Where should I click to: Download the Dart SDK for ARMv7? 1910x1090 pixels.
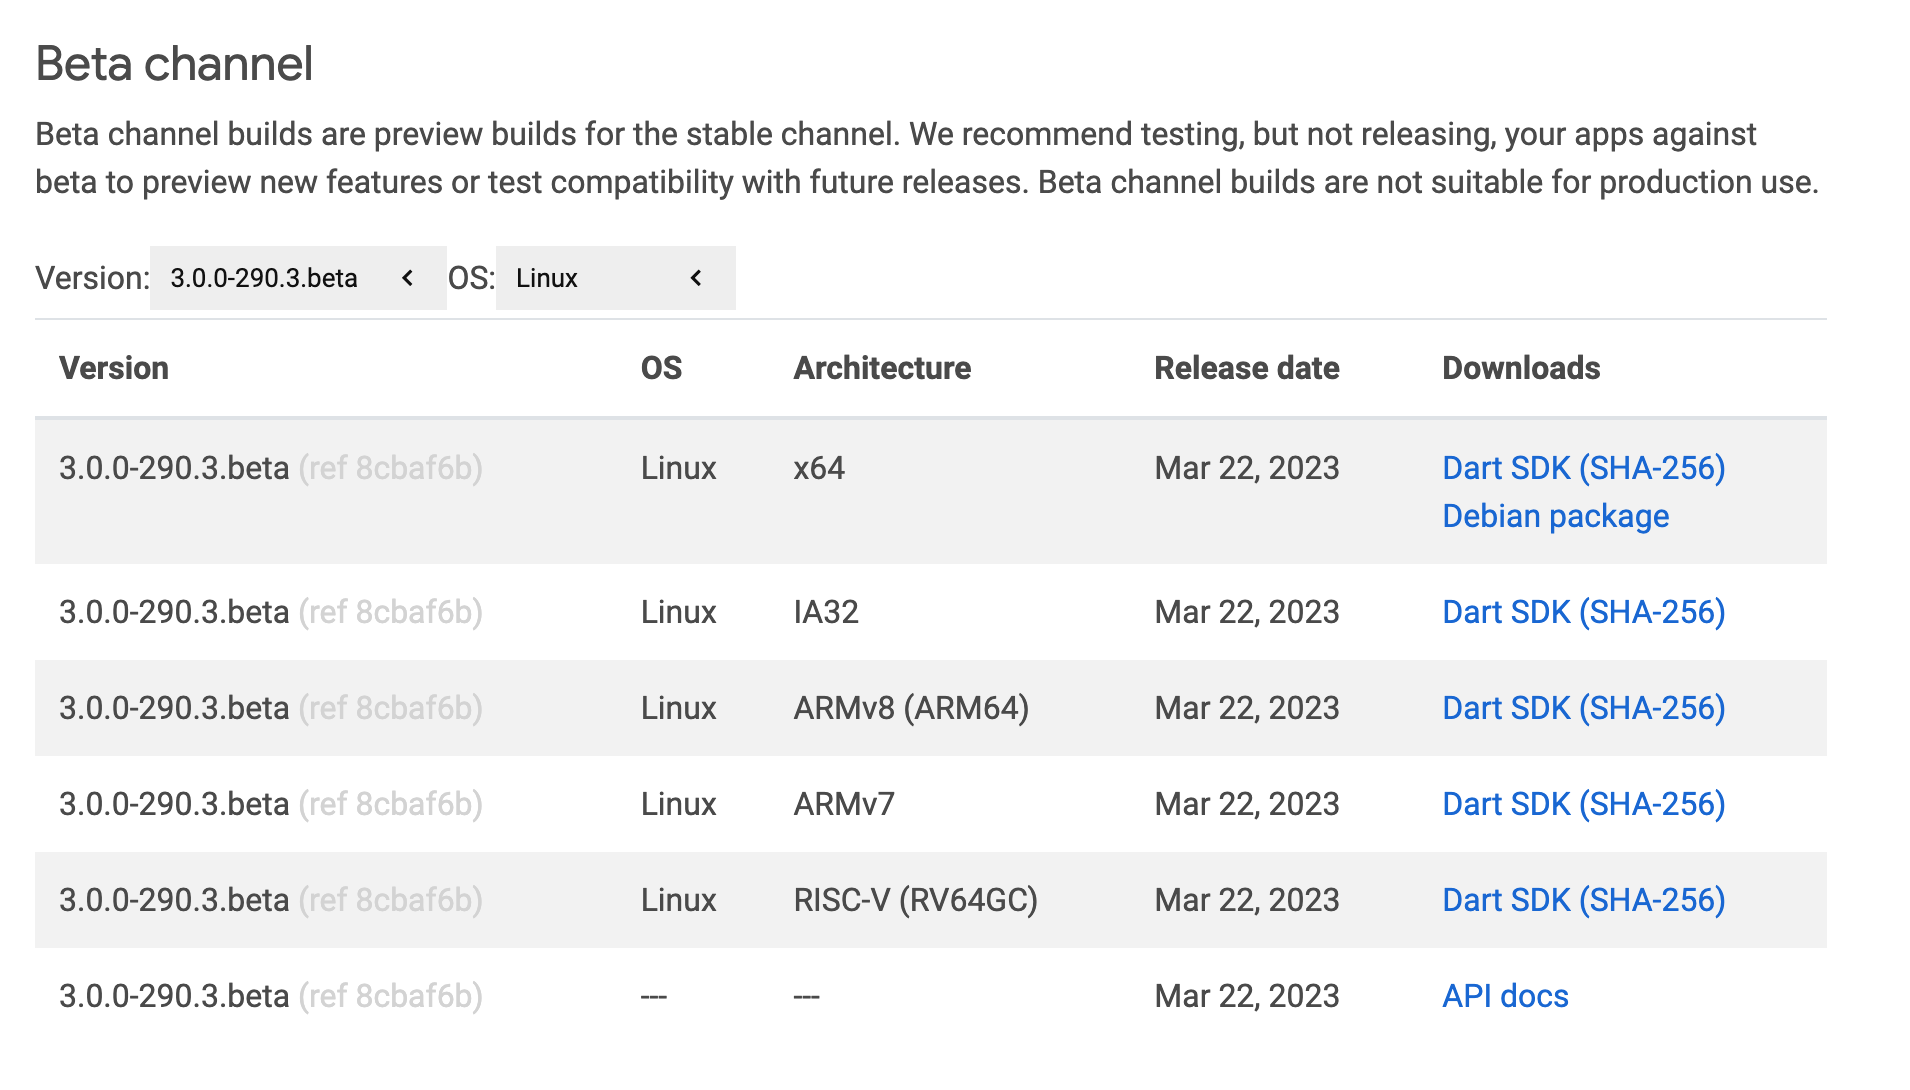coord(1502,803)
